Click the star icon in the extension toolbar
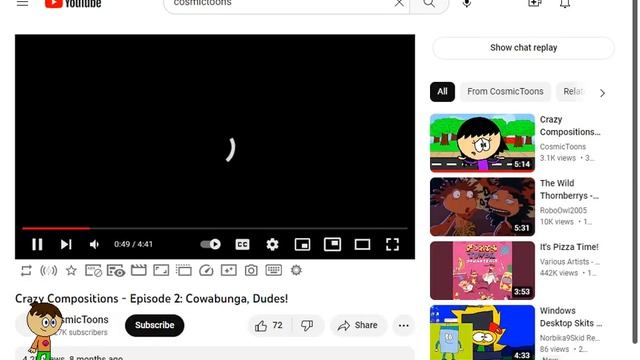Viewport: 640px width, 360px height. [x=71, y=270]
